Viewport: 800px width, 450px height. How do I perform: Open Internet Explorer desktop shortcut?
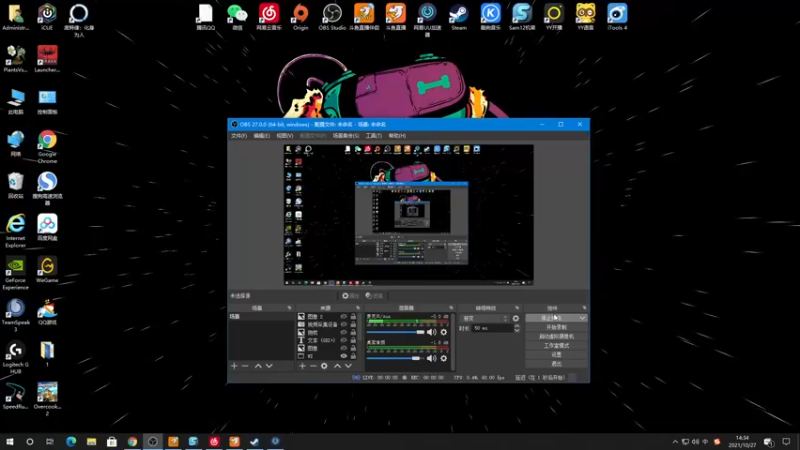[15, 231]
